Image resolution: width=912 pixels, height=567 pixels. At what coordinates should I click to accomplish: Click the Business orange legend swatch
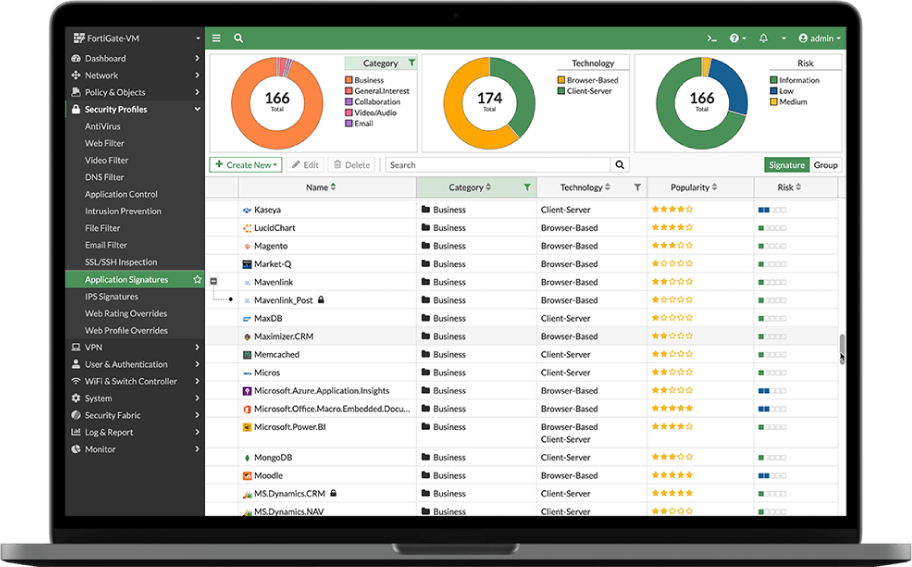pyautogui.click(x=349, y=80)
